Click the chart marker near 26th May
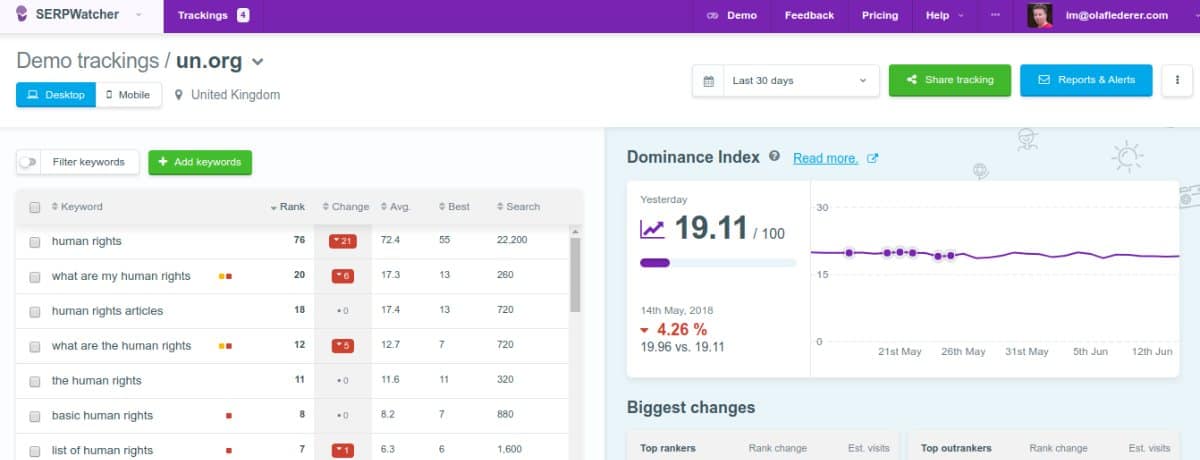The image size is (1200, 460). (951, 256)
